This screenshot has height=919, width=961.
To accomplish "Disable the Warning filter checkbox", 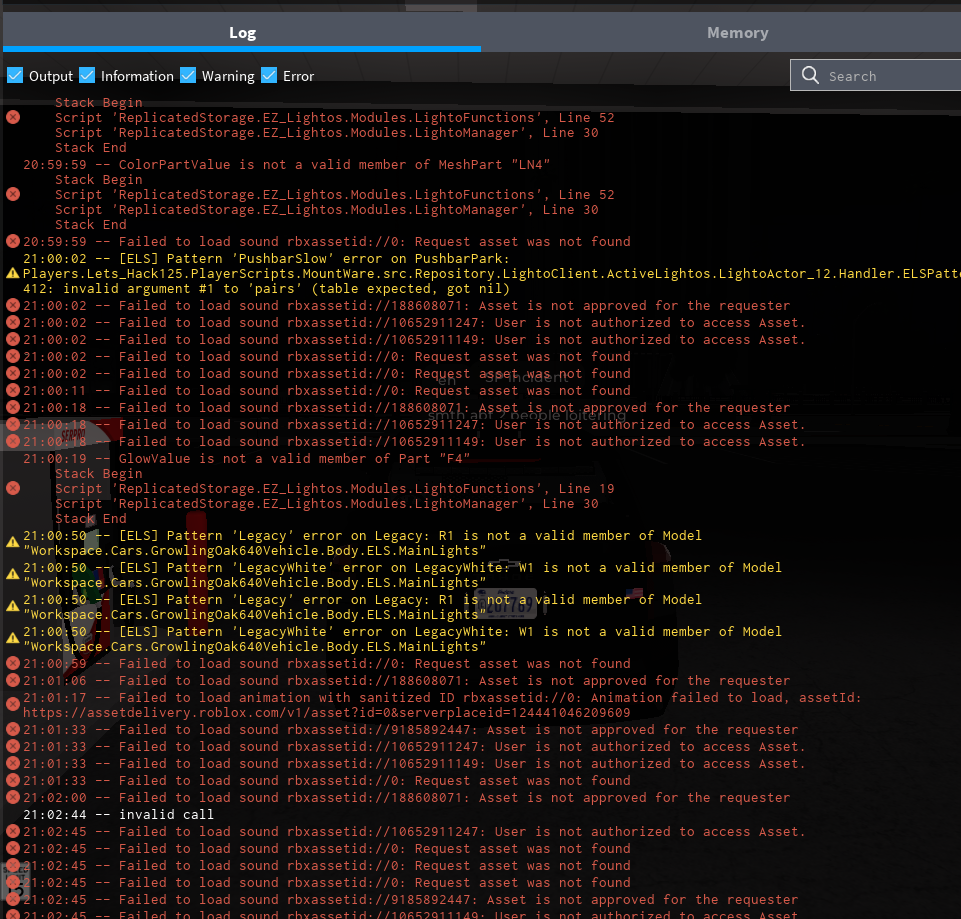I will pos(188,75).
